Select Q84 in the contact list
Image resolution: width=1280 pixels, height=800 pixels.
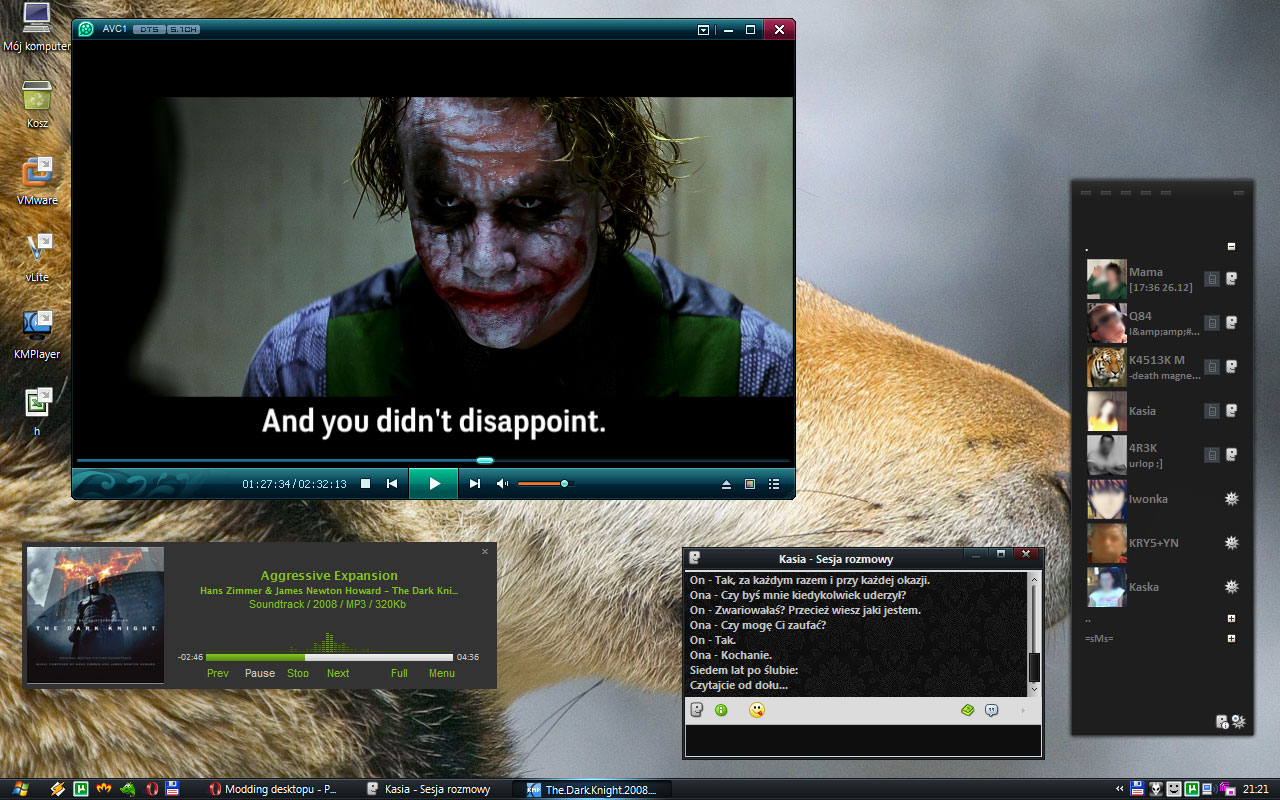[1163, 323]
